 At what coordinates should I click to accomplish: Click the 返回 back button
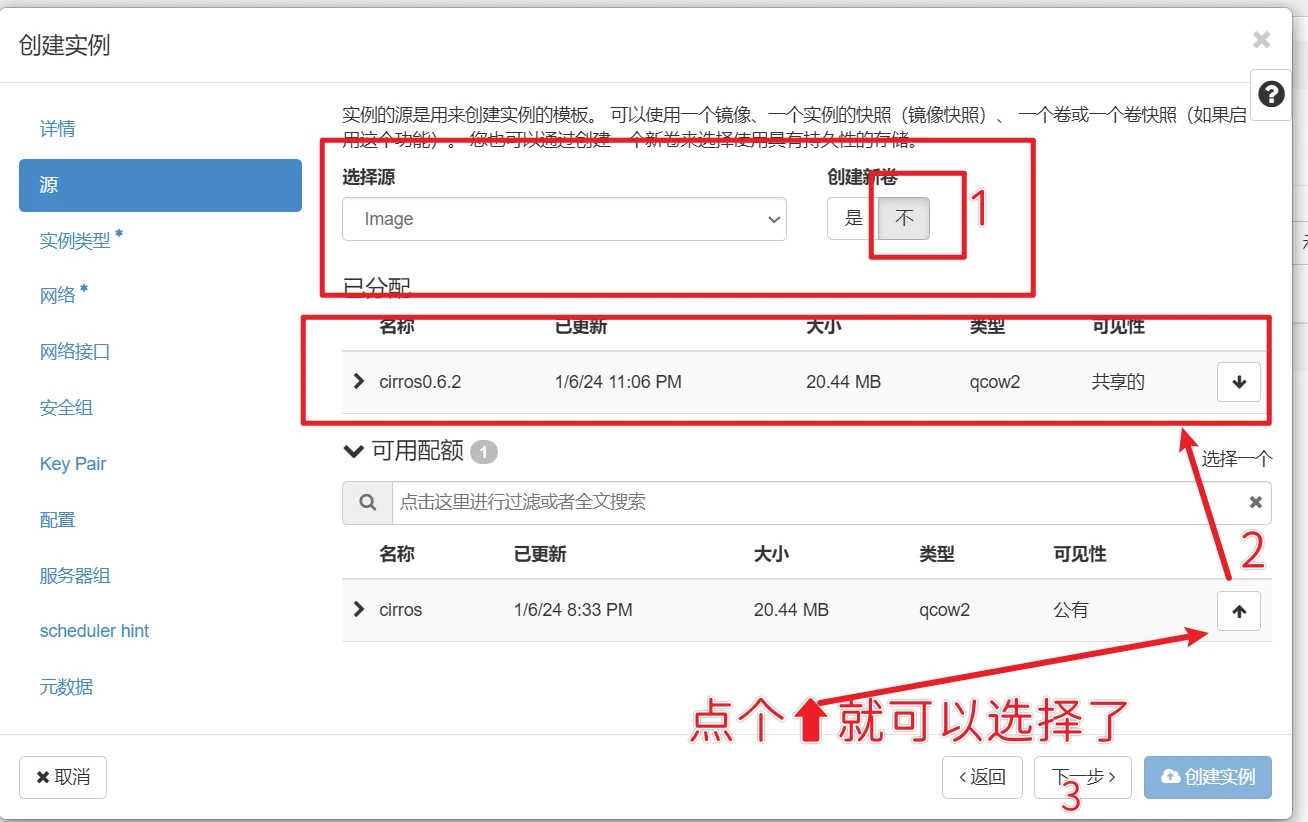pyautogui.click(x=982, y=778)
